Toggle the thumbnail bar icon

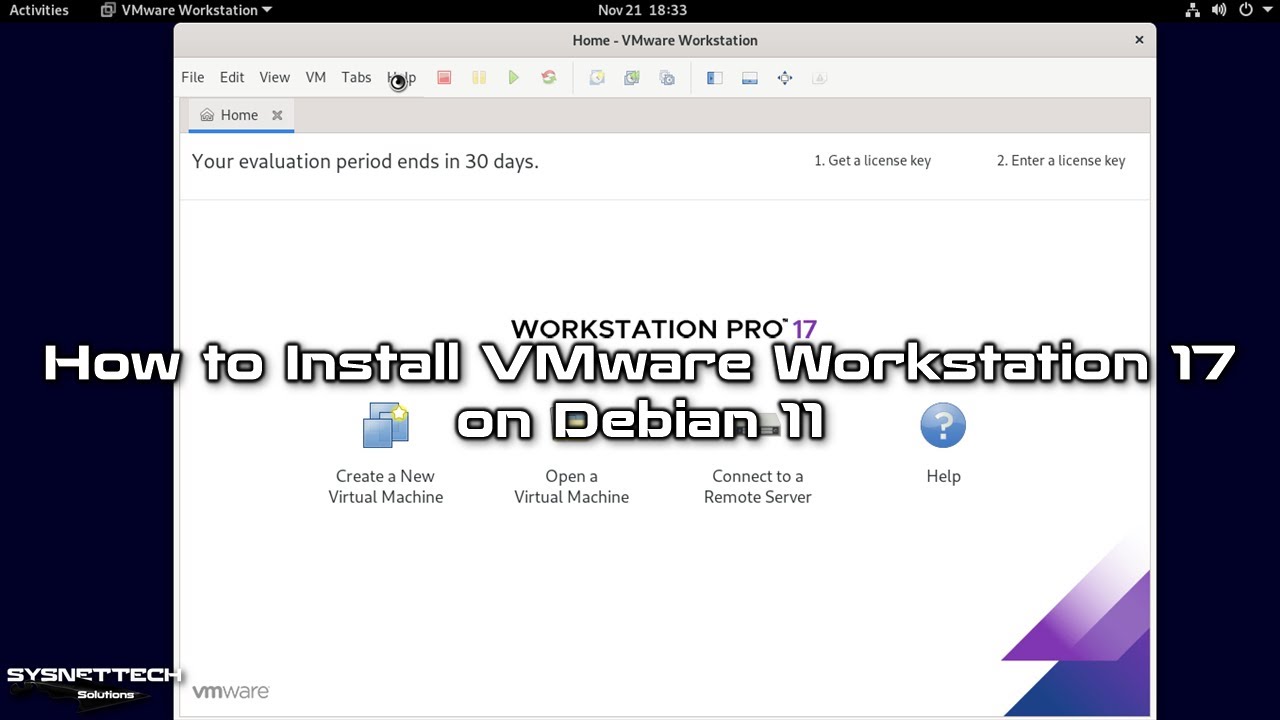(x=749, y=78)
